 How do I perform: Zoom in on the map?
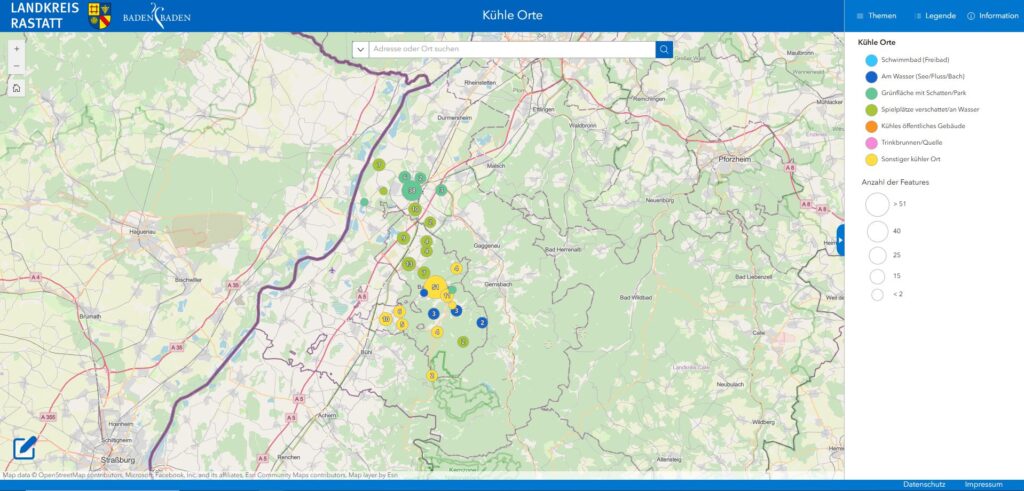click(x=16, y=48)
